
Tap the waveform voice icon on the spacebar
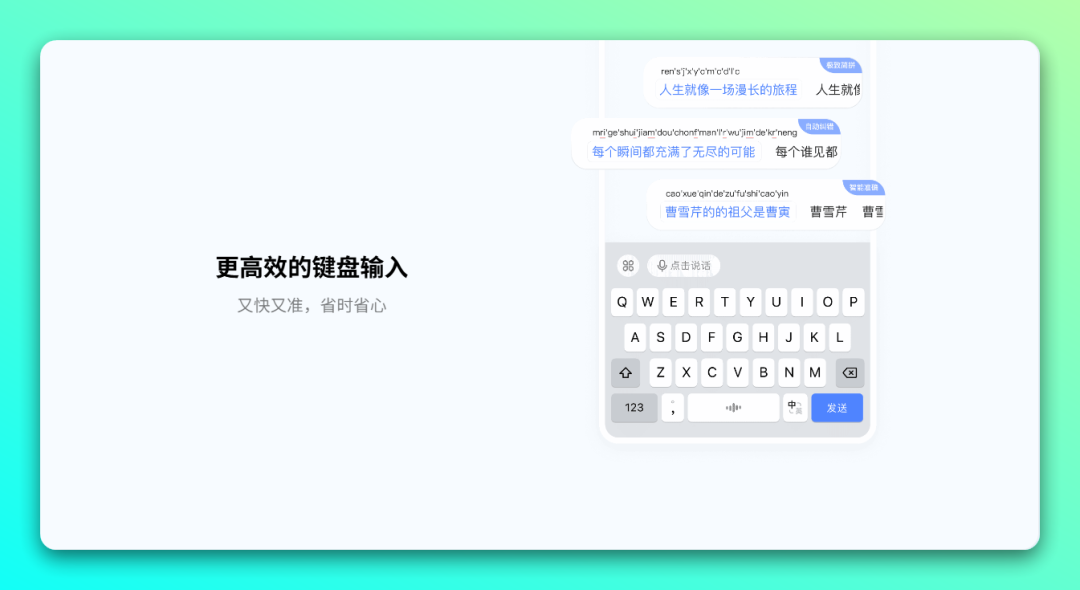733,407
